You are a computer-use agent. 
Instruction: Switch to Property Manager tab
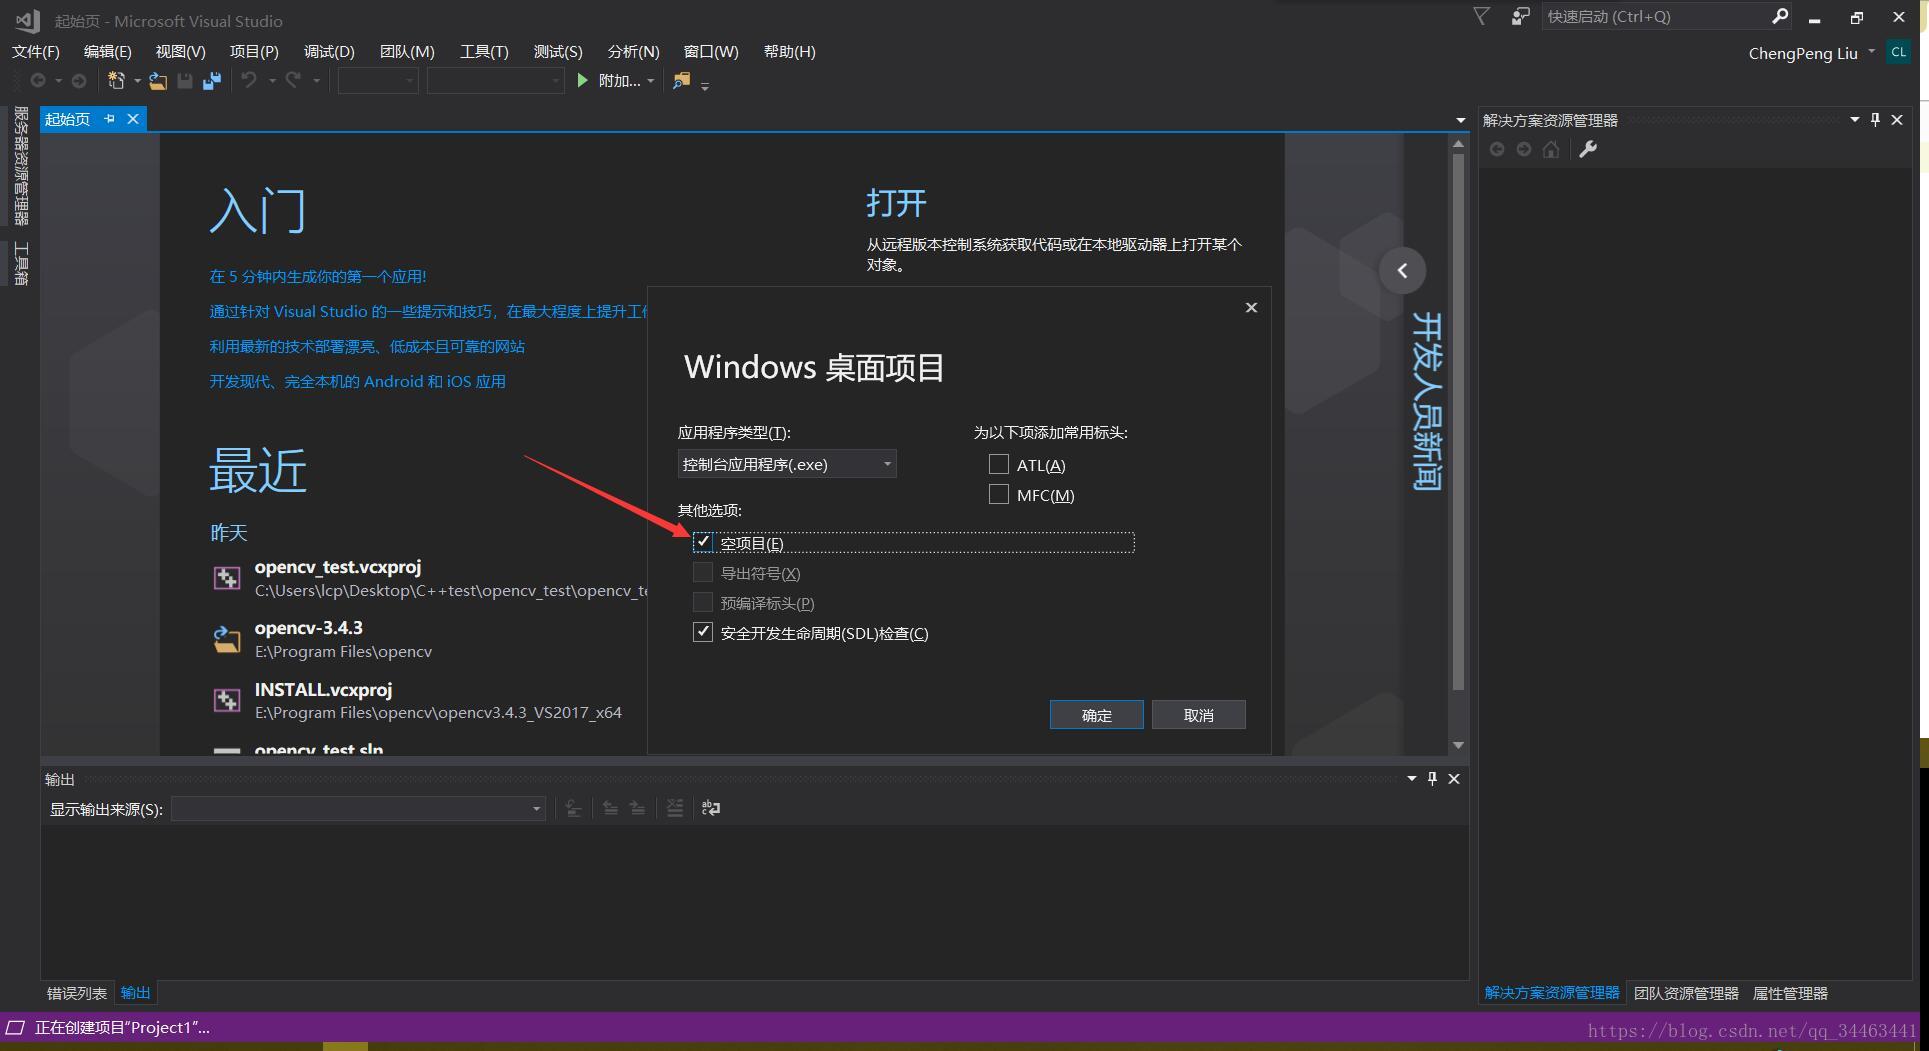[x=1790, y=993]
